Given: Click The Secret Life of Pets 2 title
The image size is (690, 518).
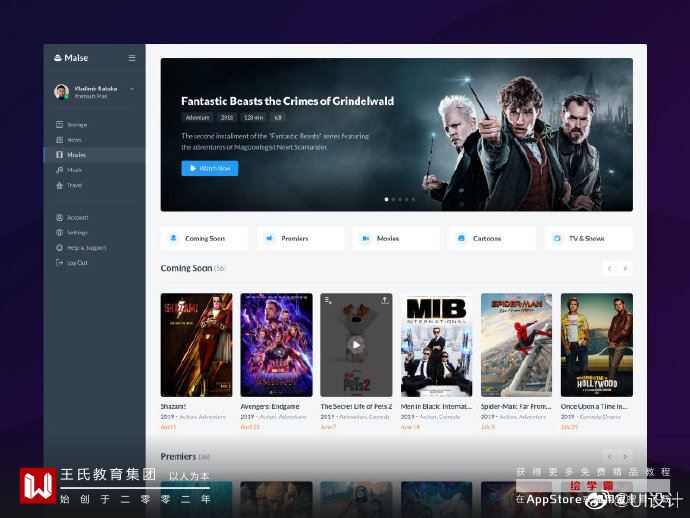Looking at the screenshot, I should pos(356,407).
